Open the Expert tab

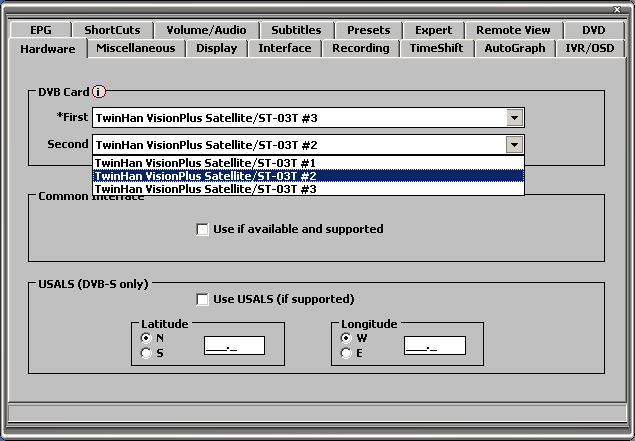coord(433,30)
